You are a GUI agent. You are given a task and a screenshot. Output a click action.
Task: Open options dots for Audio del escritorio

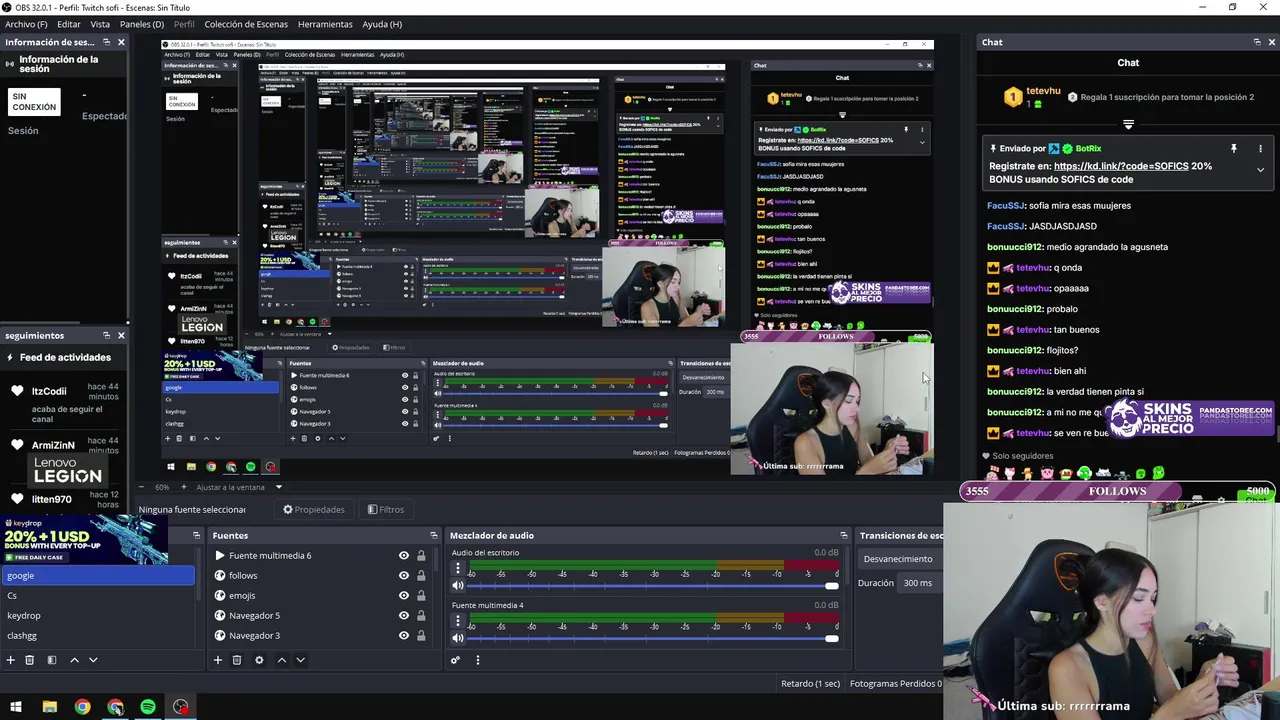(458, 568)
